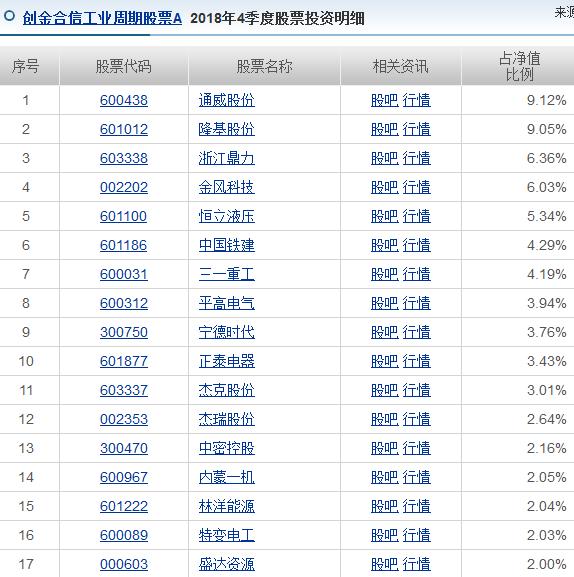Open the 中密控股 stock name link
Screen dimensions: 574x577
(x=227, y=448)
